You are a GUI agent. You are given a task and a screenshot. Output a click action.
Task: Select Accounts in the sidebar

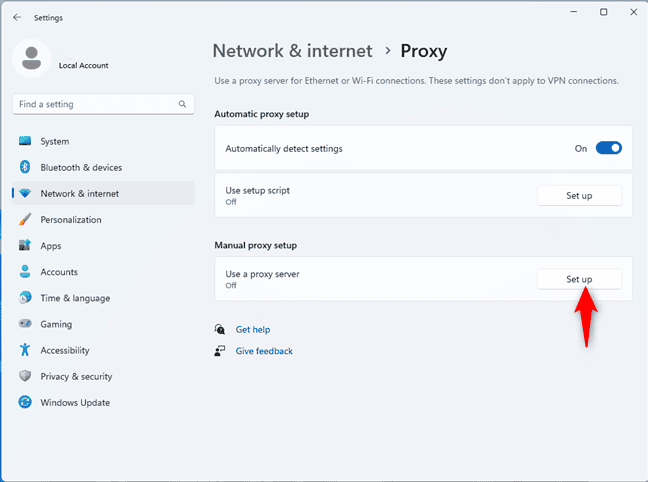[103, 272]
